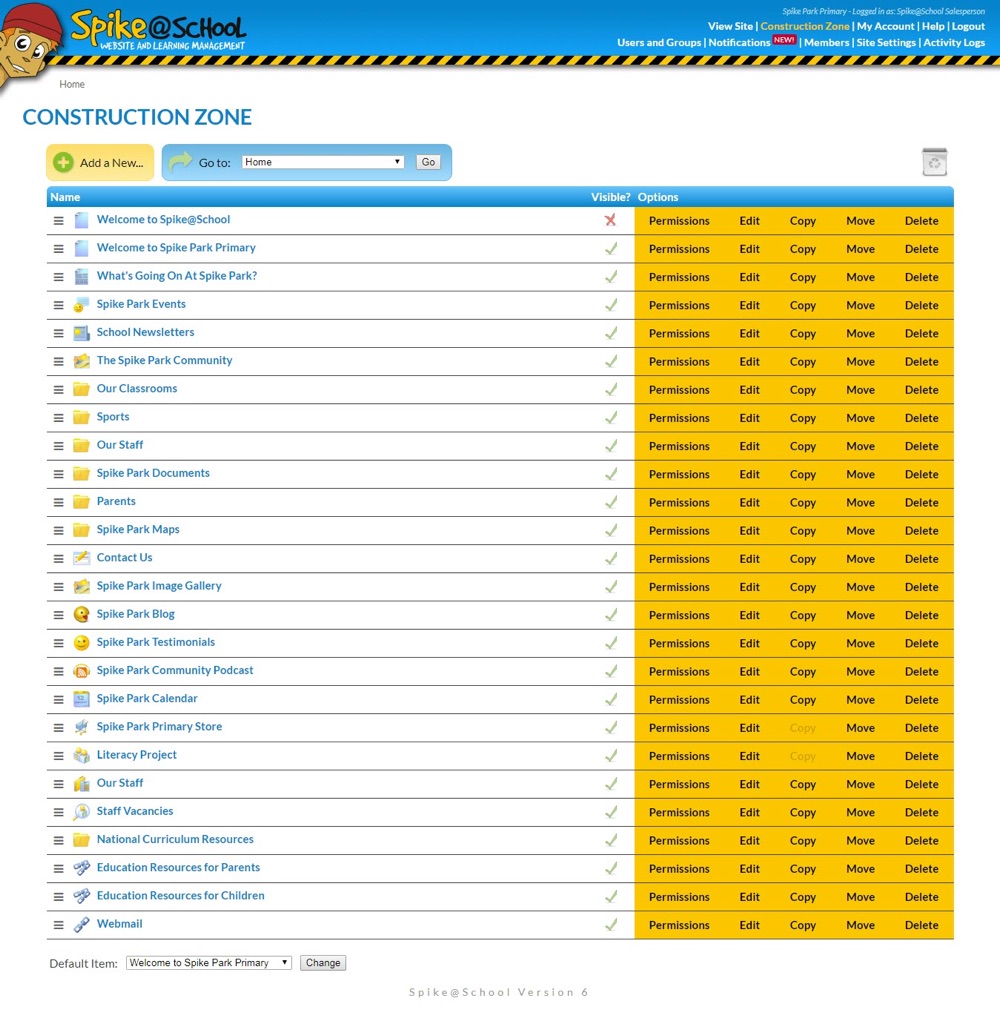Click the Our Classrooms folder icon
The image size is (1000, 1013).
(x=82, y=390)
